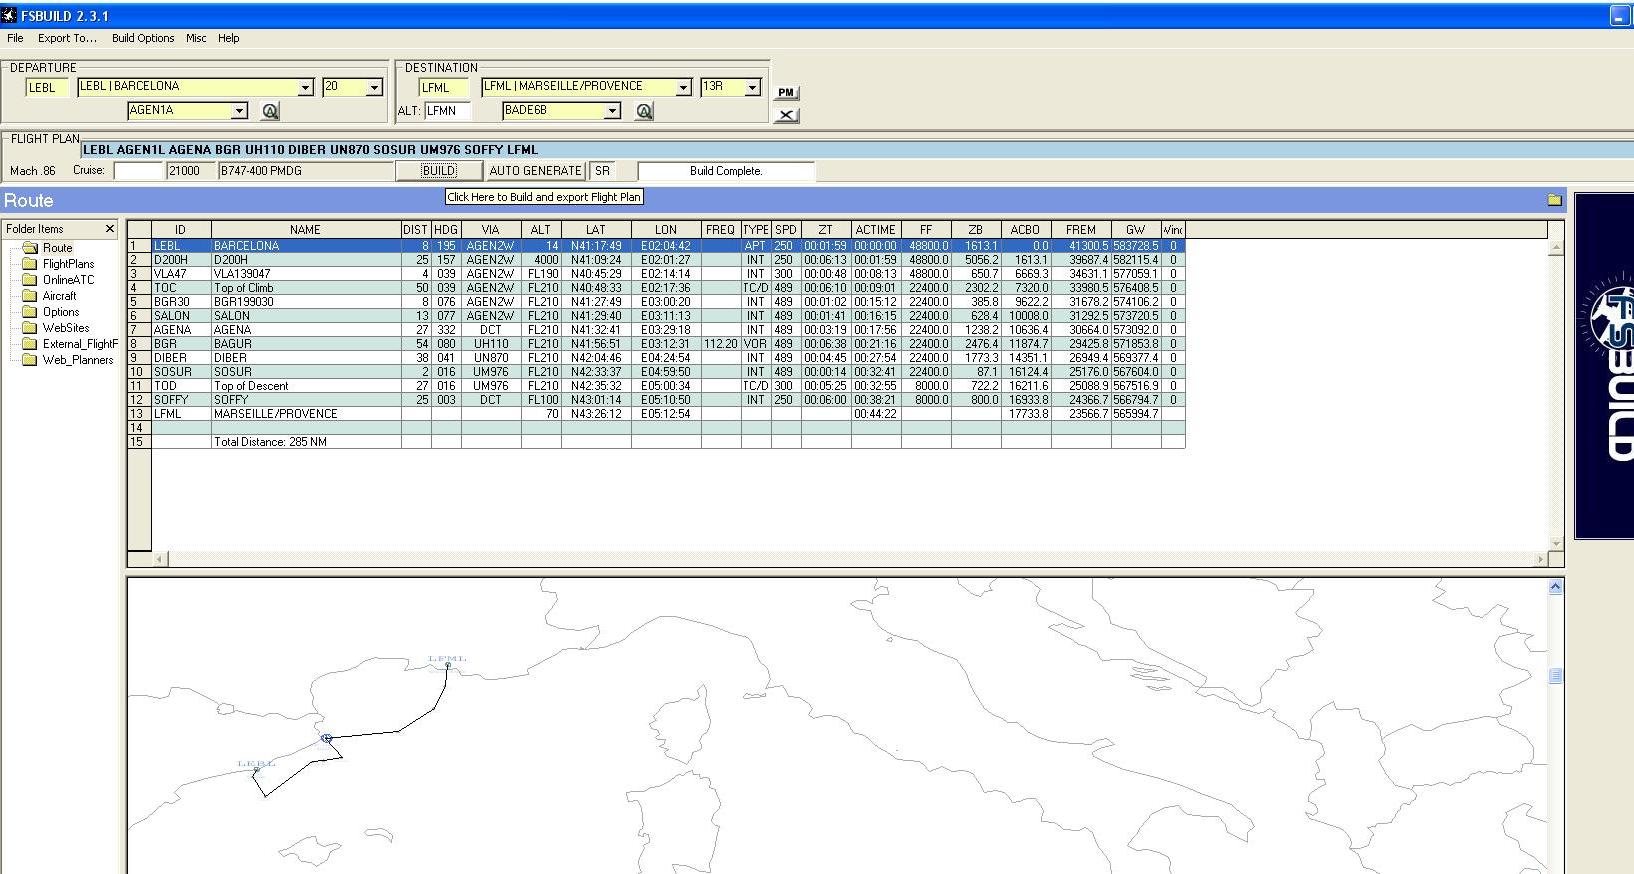
Task: Click the departure SID search icon
Action: point(270,111)
